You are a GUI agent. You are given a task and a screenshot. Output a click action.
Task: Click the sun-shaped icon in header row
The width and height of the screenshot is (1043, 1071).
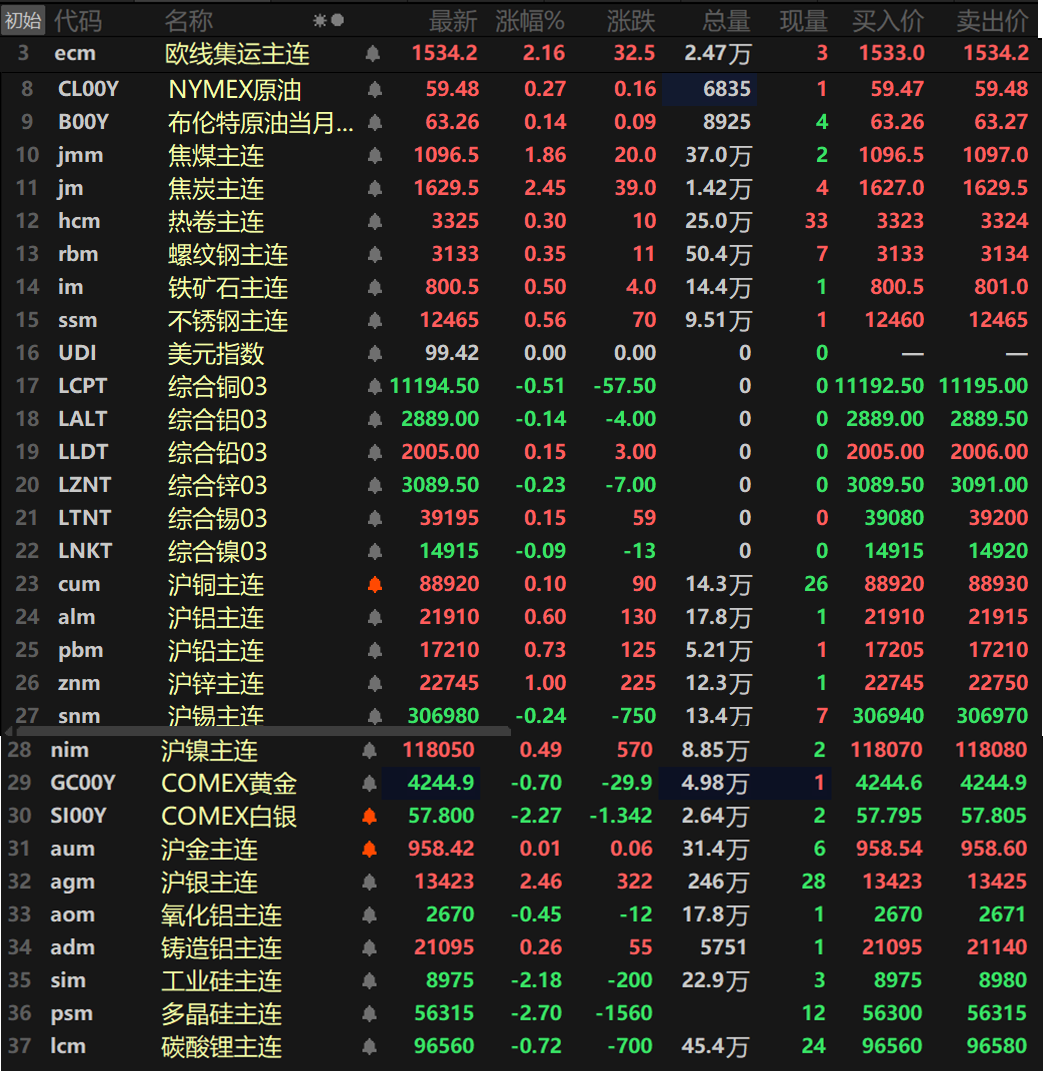tap(319, 20)
